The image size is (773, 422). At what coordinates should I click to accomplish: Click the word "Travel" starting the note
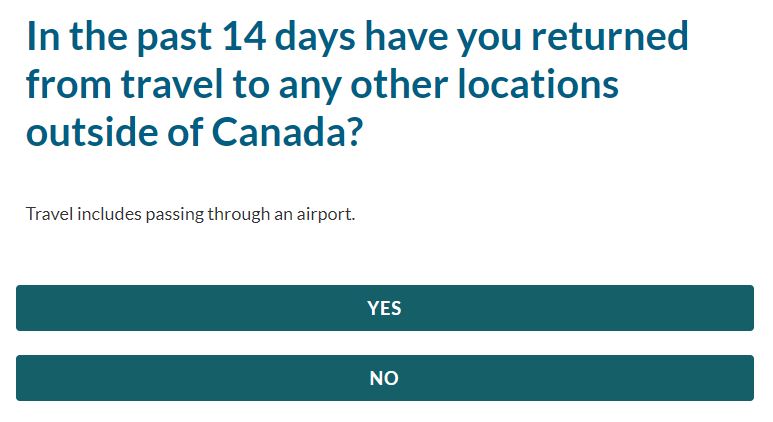[47, 215]
